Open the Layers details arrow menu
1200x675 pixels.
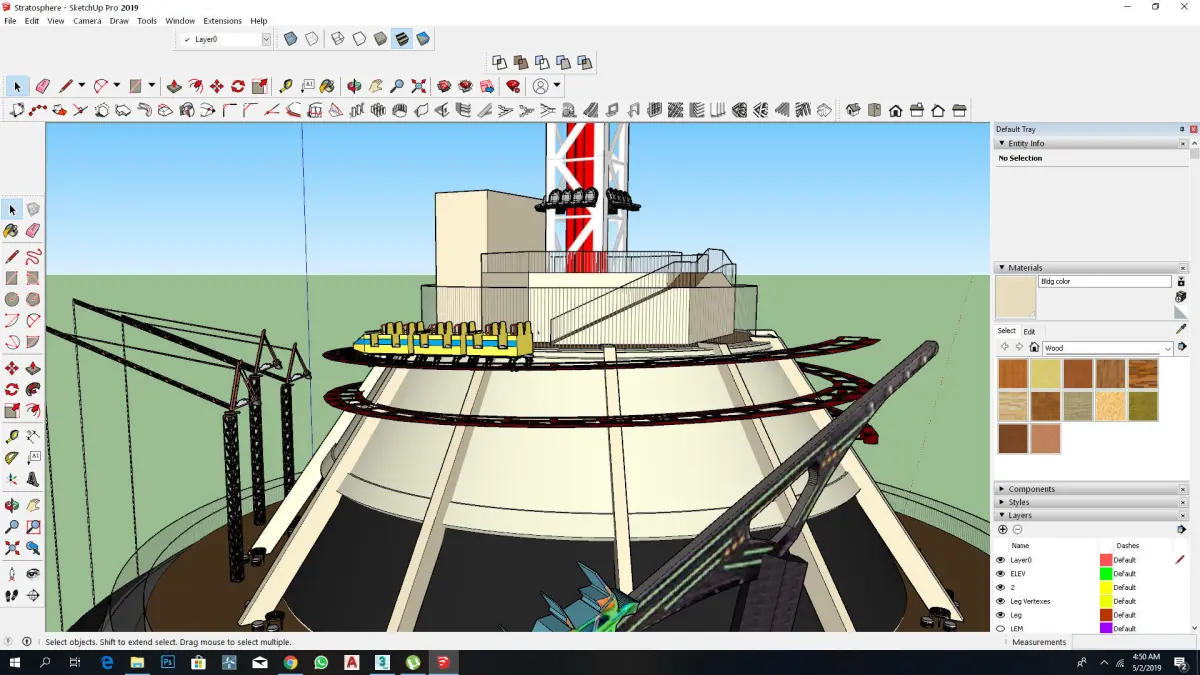(1181, 529)
